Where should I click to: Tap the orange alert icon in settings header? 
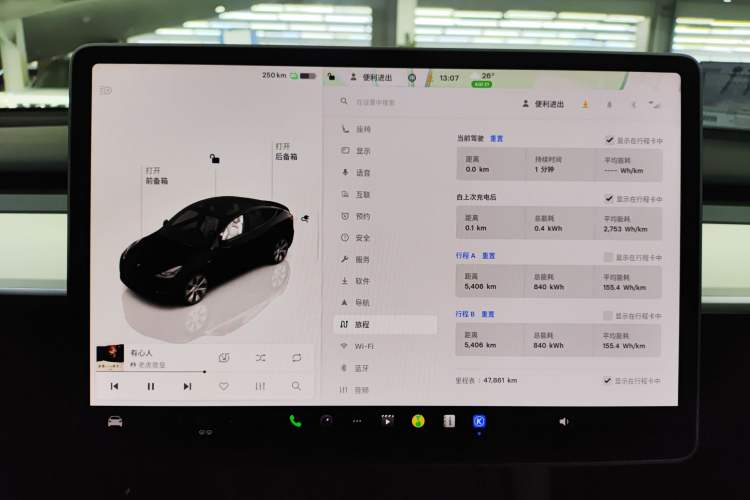tap(585, 104)
